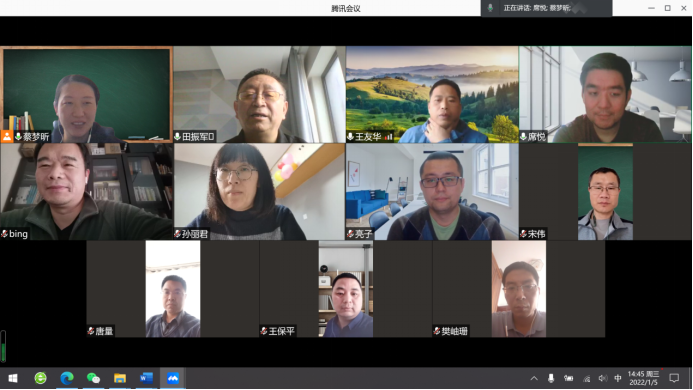Viewport: 693px width, 390px height.
Task: Open File Explorer taskbar icon
Action: (120, 378)
